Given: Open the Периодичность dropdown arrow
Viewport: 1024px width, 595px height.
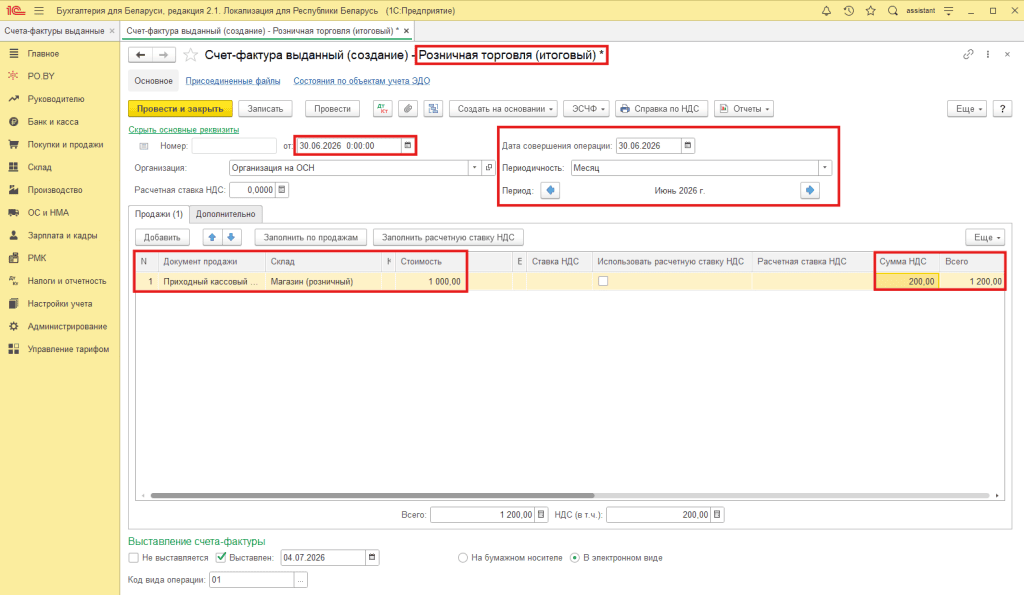Looking at the screenshot, I should [825, 168].
